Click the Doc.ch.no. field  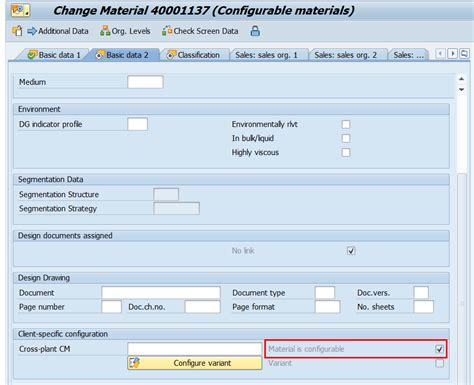click(203, 307)
